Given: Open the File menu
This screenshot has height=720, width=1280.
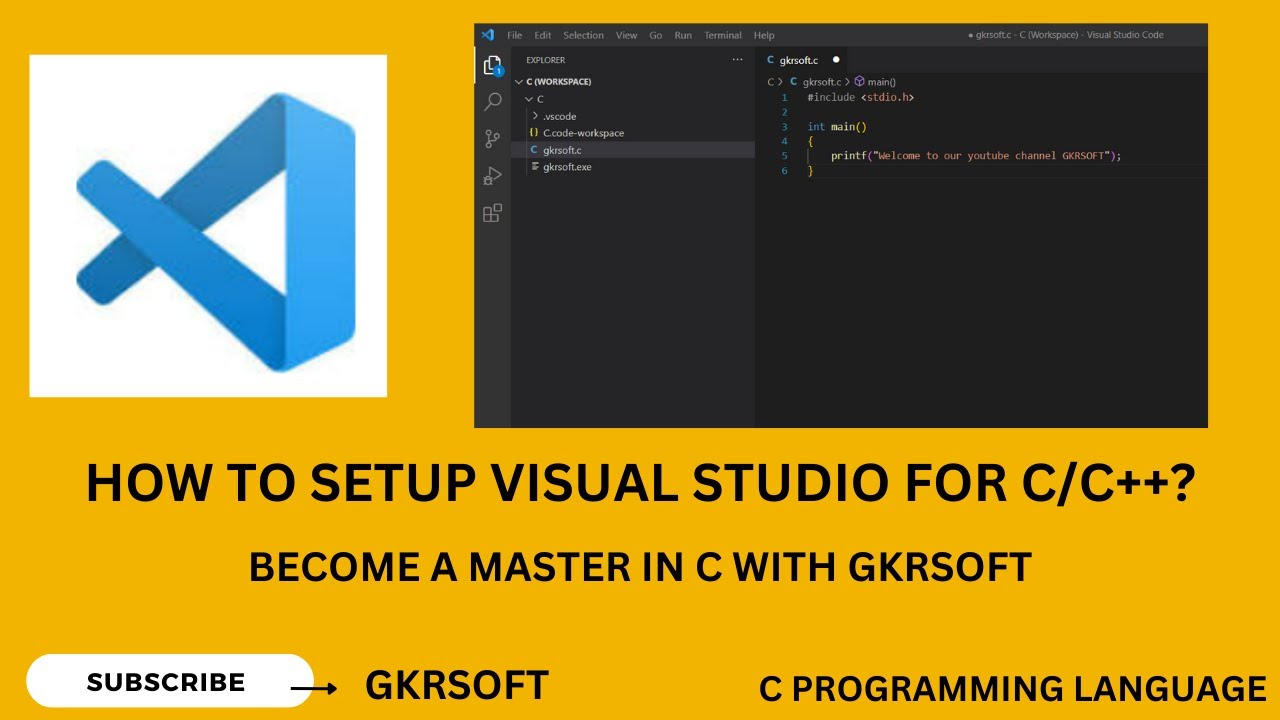Looking at the screenshot, I should point(514,35).
